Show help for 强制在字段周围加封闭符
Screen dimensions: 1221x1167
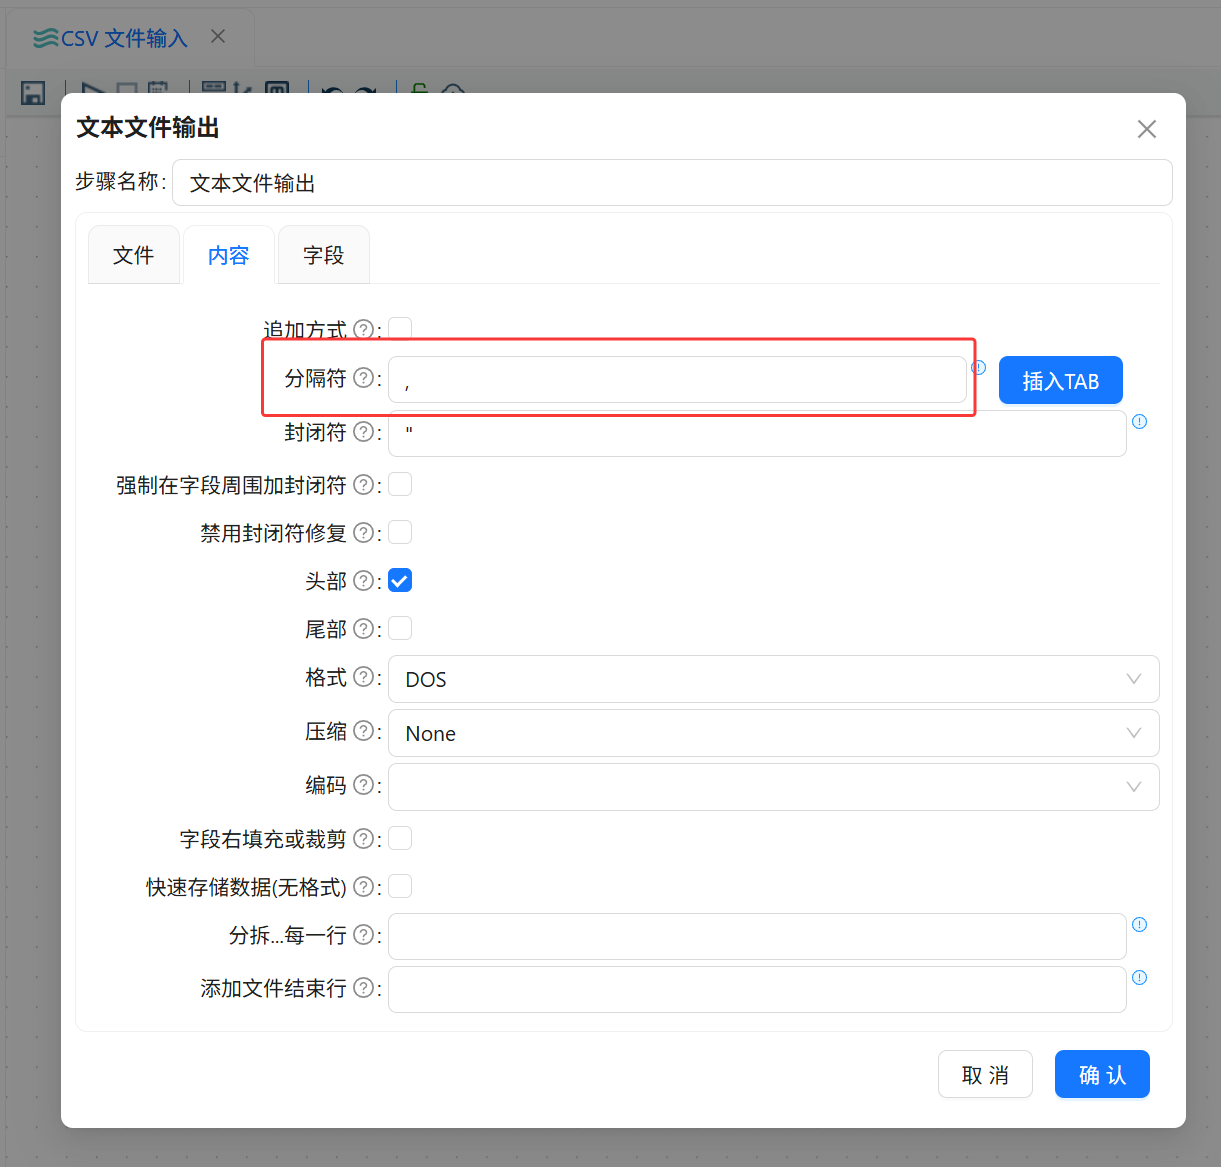click(x=364, y=485)
